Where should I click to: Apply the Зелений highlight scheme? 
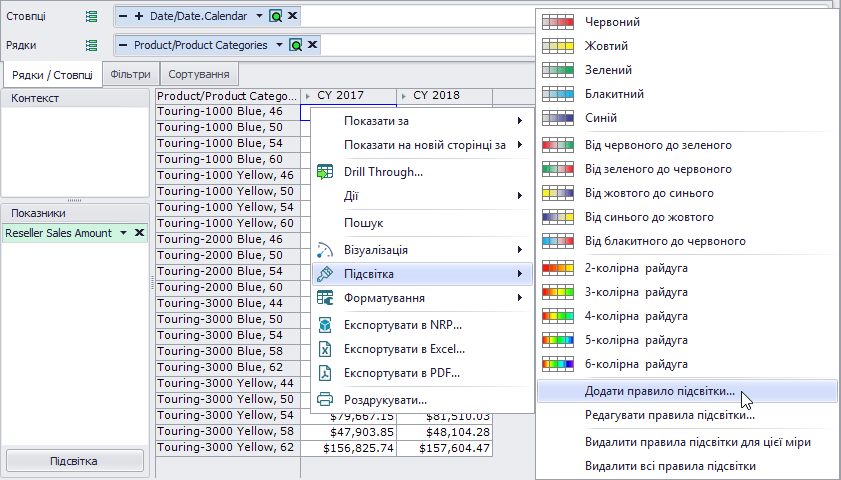coord(687,70)
